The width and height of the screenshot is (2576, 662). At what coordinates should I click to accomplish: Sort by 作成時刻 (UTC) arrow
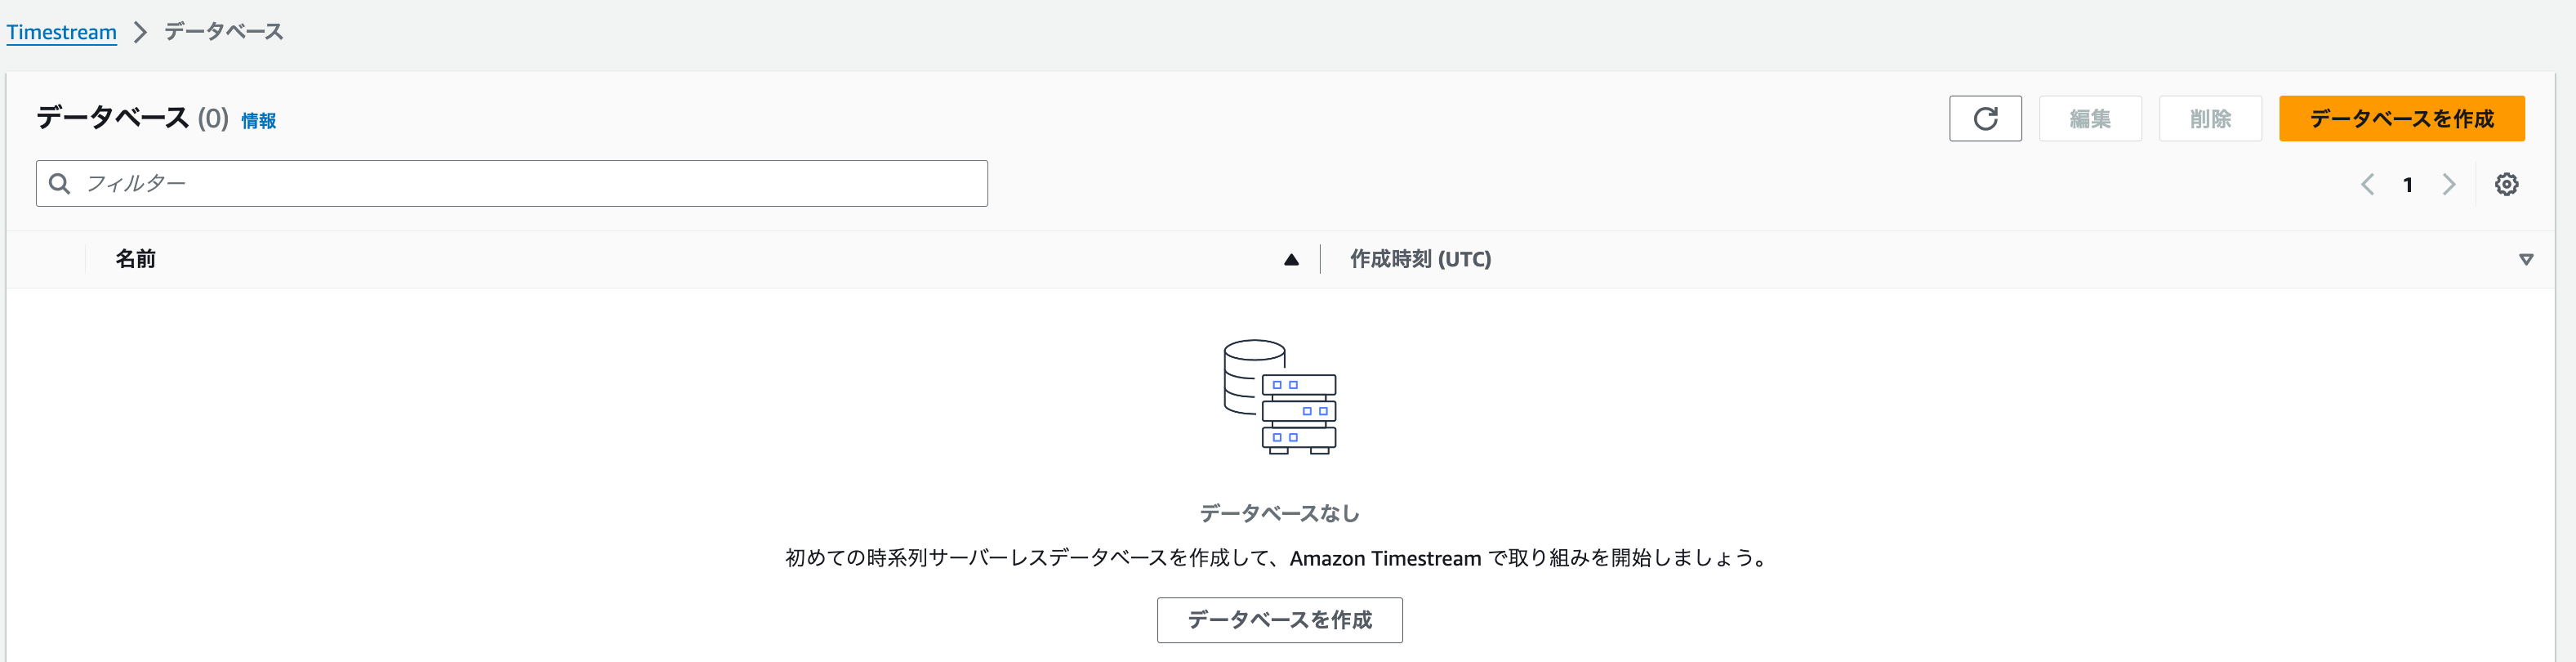(x=2526, y=260)
